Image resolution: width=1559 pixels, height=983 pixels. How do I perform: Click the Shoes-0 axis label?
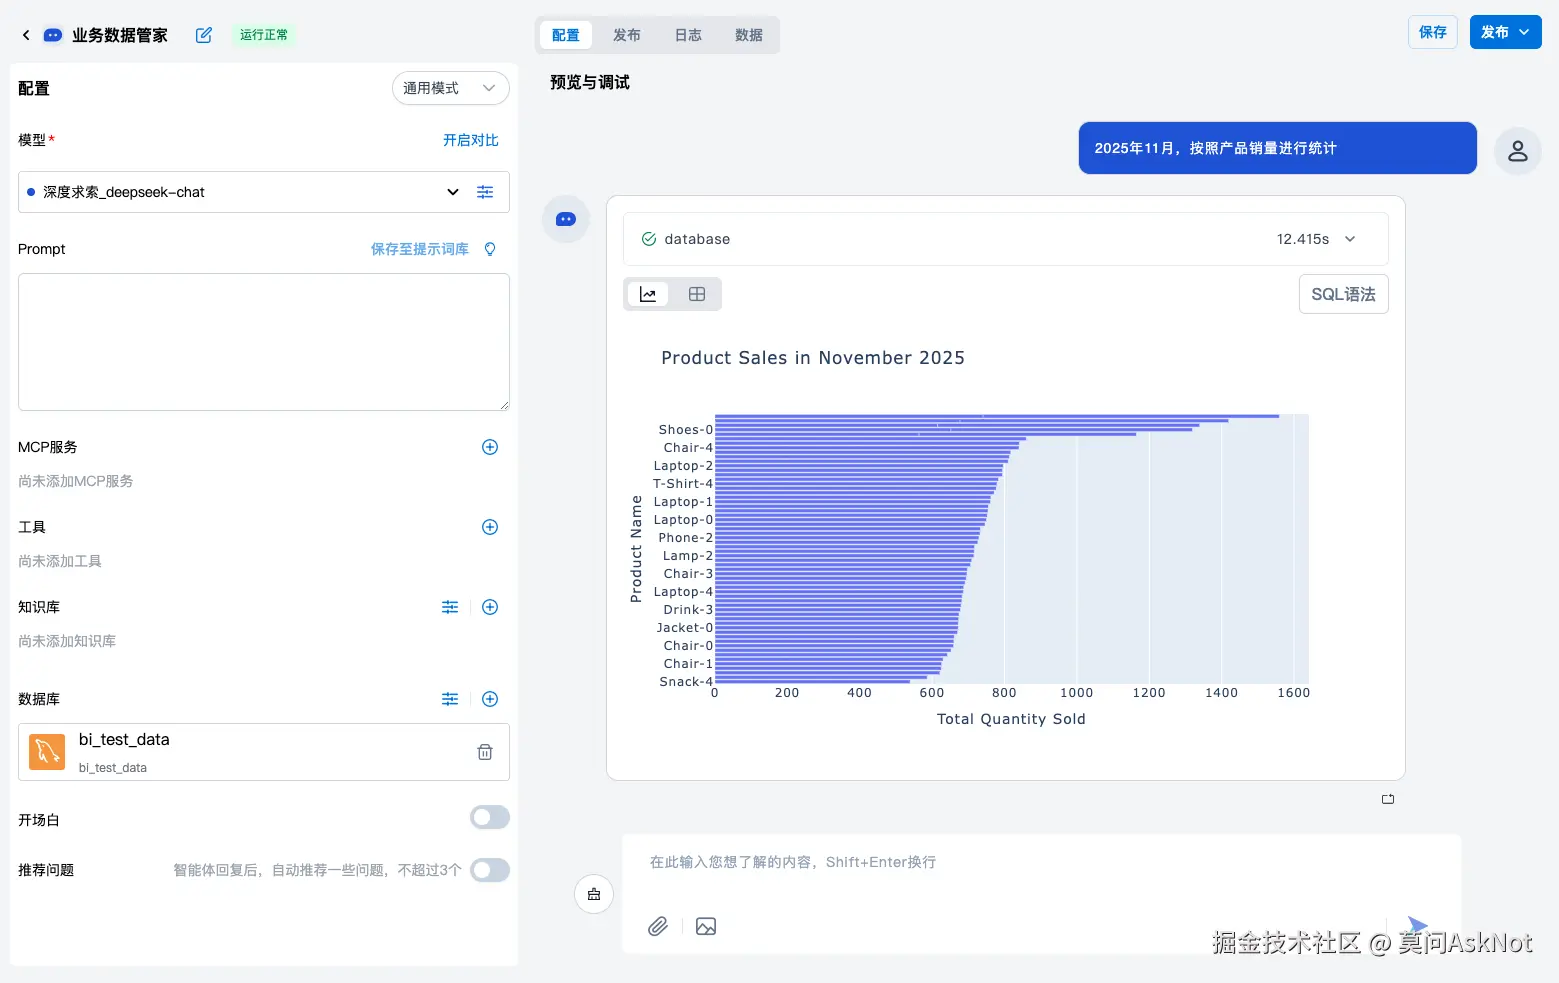[x=685, y=430]
